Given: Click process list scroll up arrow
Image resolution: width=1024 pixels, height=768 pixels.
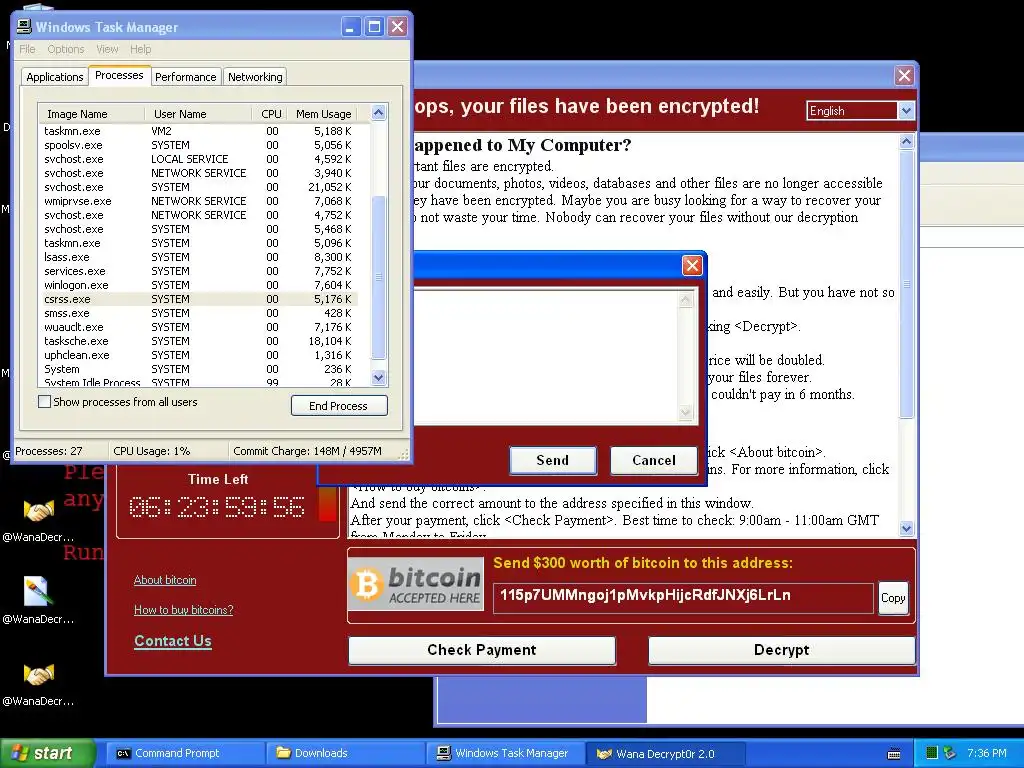Looking at the screenshot, I should 378,112.
